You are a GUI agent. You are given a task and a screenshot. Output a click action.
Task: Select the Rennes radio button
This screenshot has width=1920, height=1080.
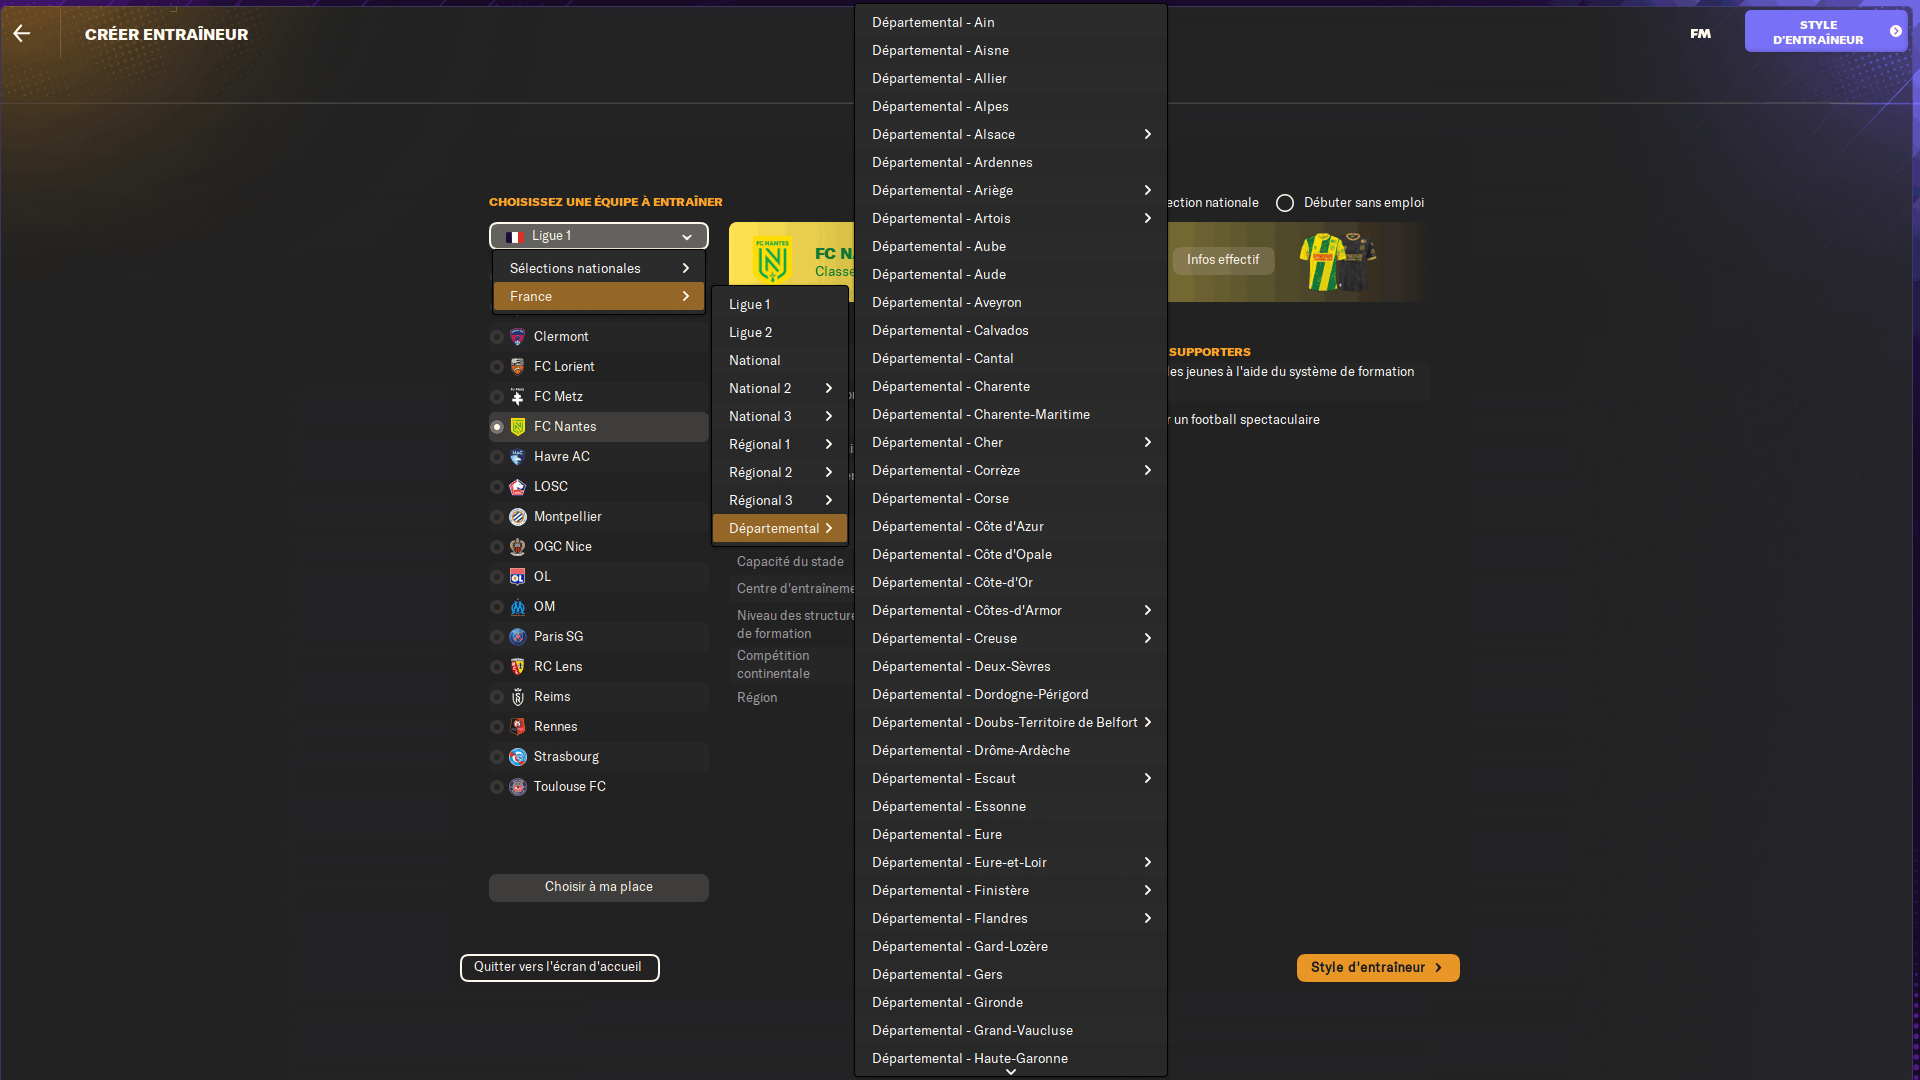(x=497, y=727)
